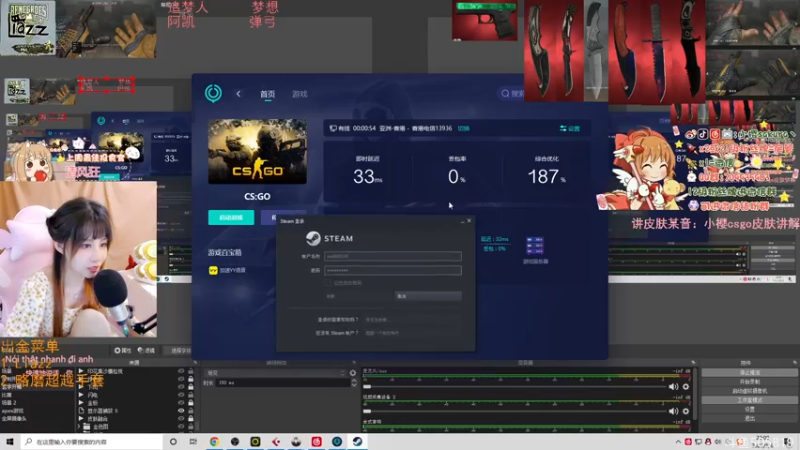Click the 开始录制 start recording button
Viewport: 800px width, 450px height.
point(749,382)
